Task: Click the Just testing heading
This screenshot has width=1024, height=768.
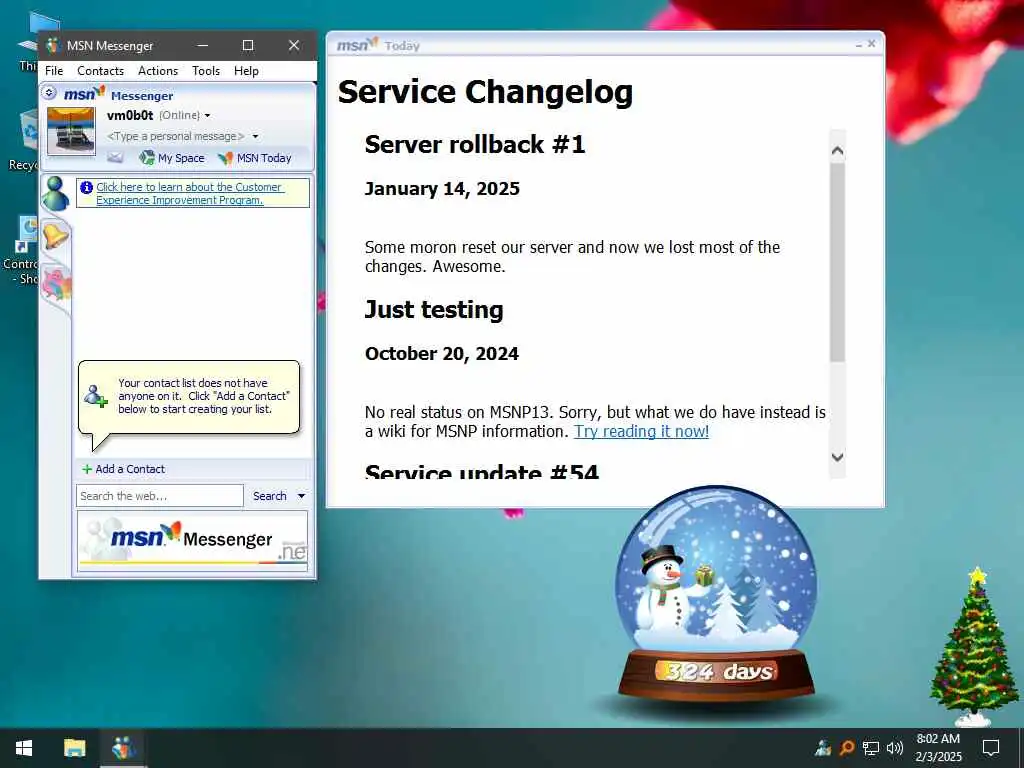Action: (x=434, y=310)
